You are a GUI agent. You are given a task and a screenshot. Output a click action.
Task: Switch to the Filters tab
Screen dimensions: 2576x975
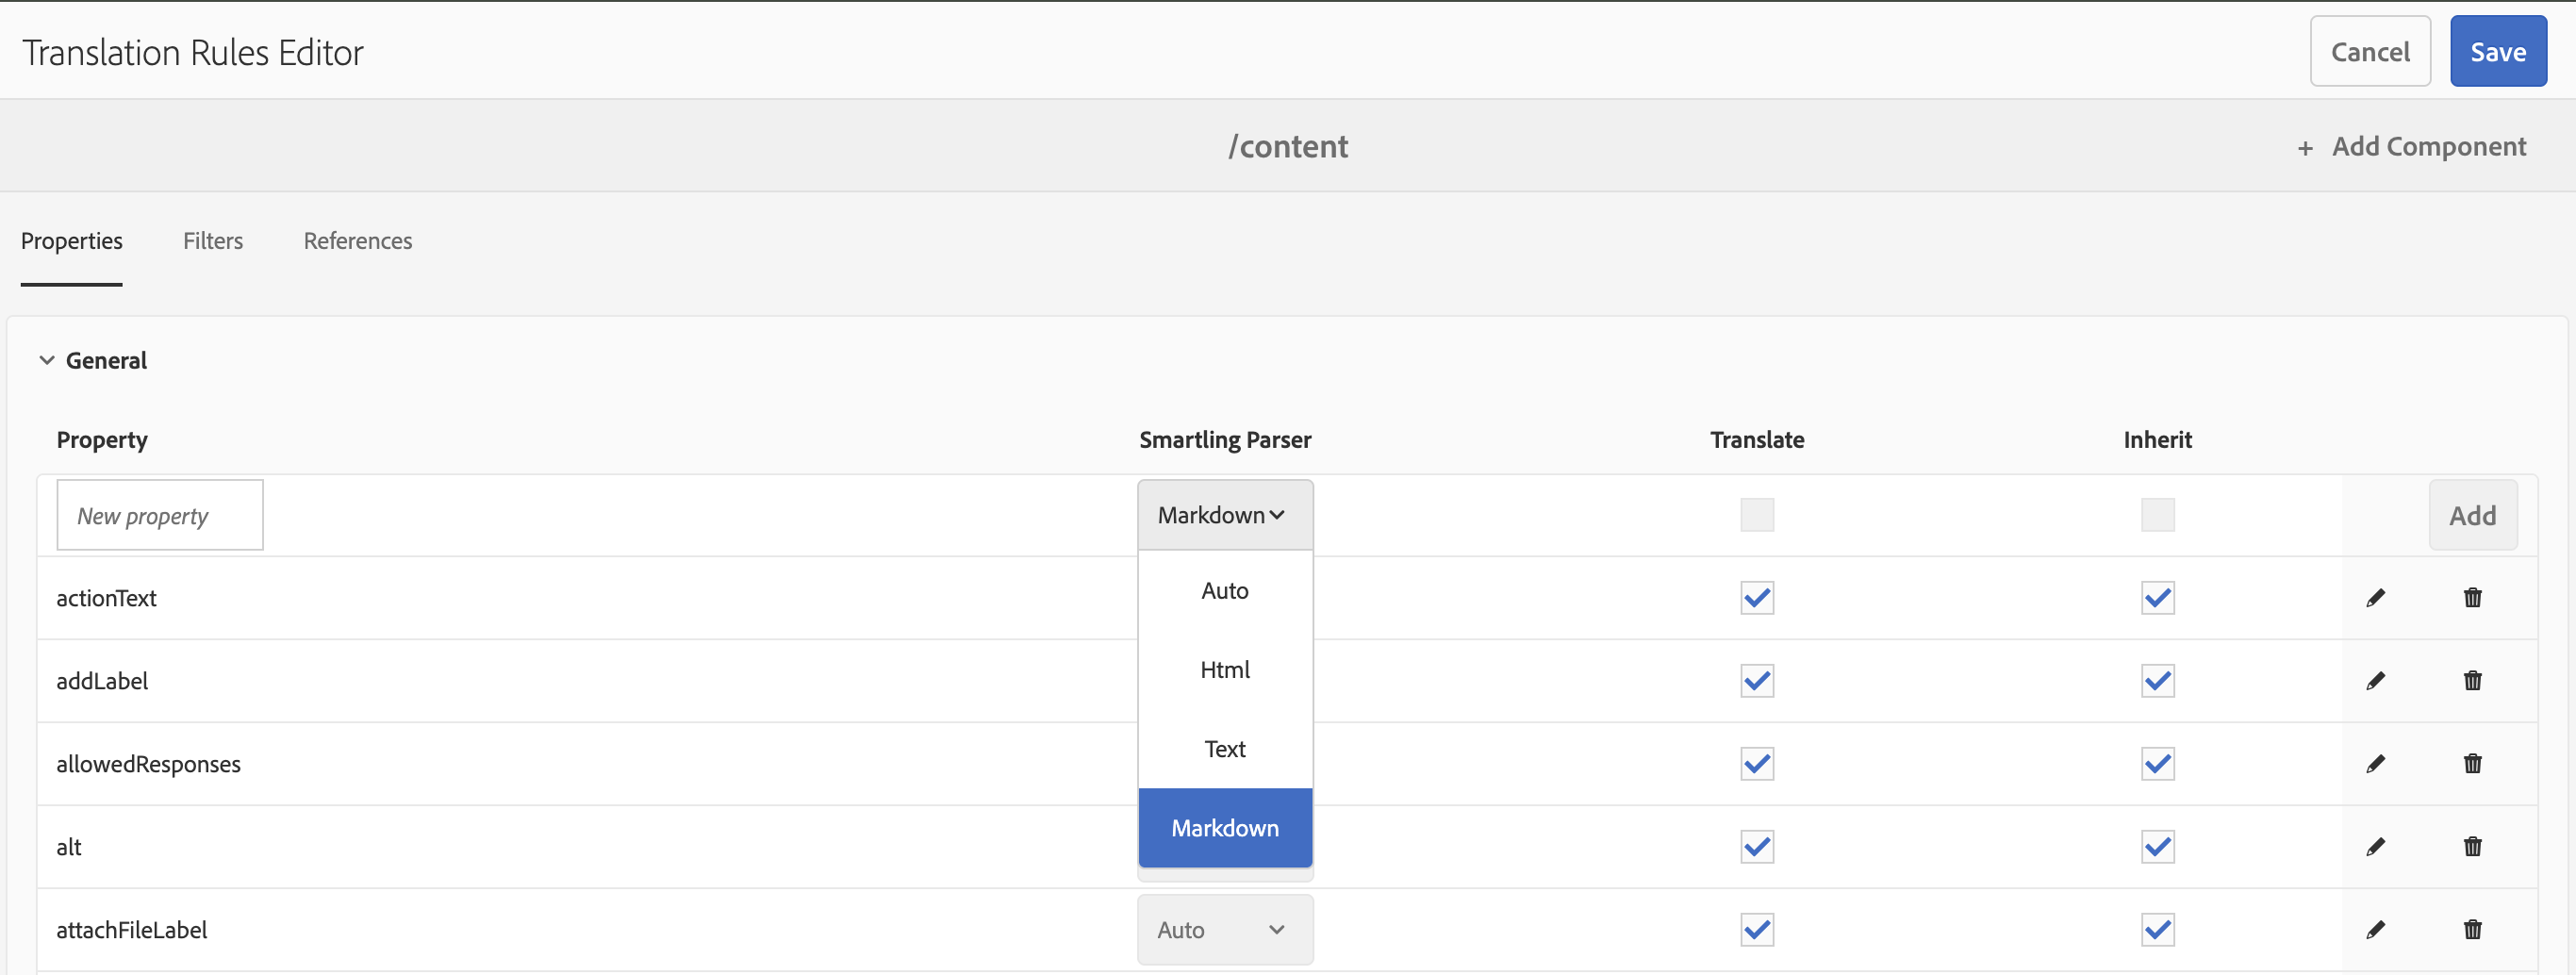click(213, 241)
